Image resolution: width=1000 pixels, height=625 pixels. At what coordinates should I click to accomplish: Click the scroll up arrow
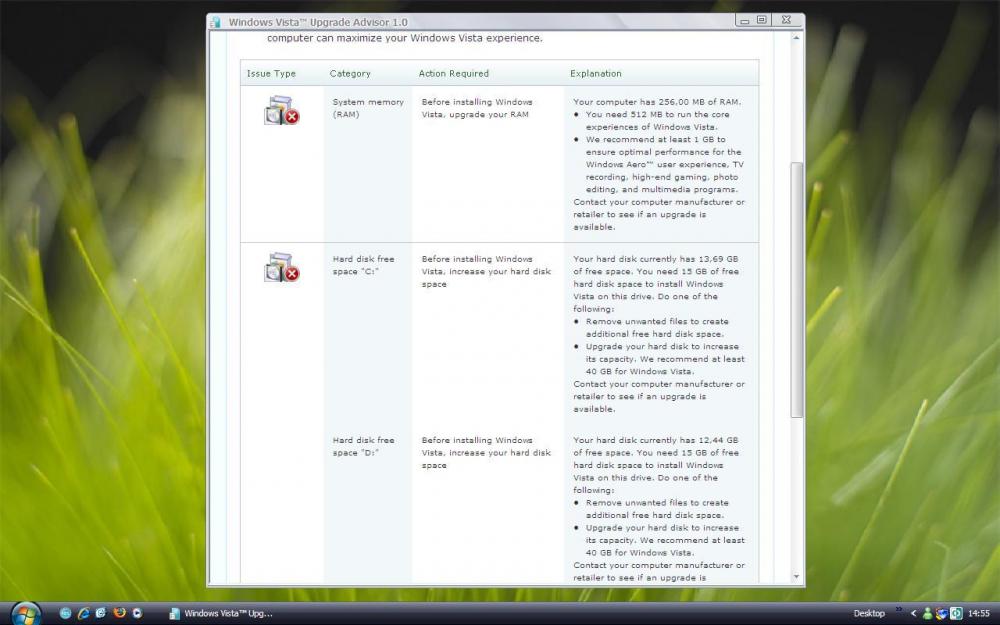click(x=796, y=38)
